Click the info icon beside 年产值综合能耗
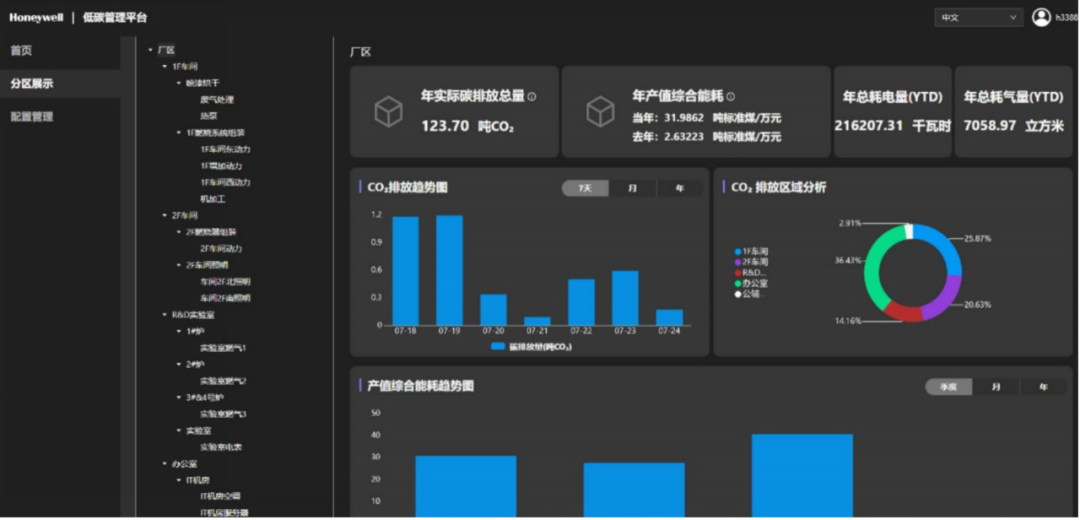Image resolution: width=1080 pixels, height=520 pixels. click(x=731, y=97)
